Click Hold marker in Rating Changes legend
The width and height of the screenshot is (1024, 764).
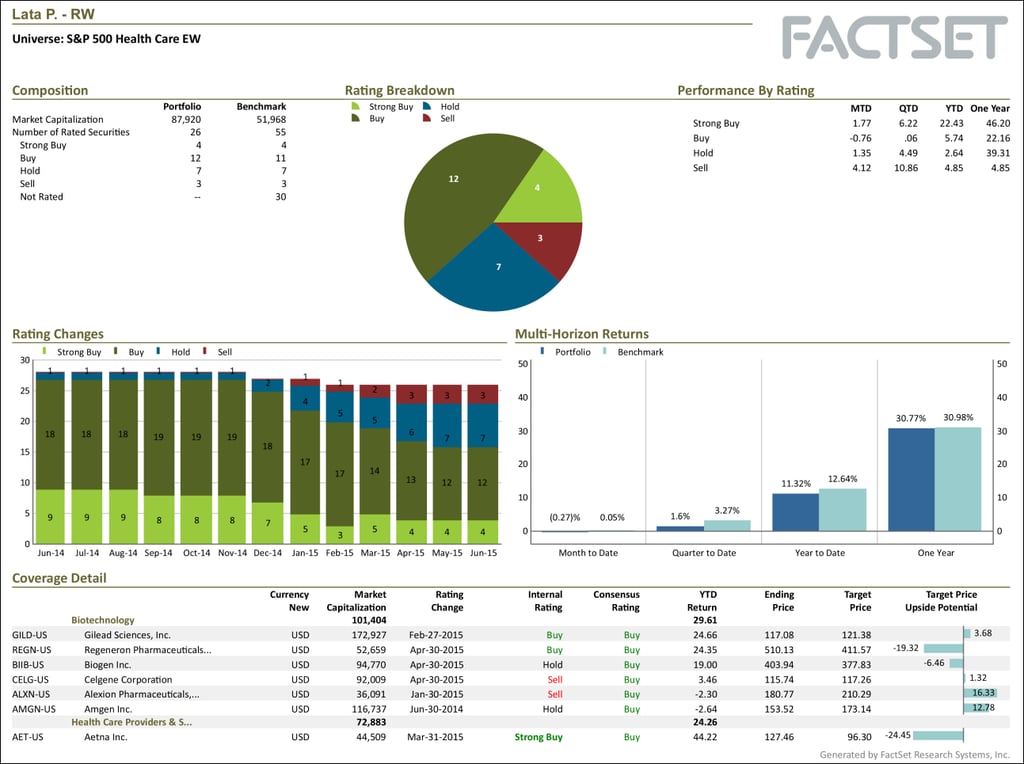pos(159,351)
